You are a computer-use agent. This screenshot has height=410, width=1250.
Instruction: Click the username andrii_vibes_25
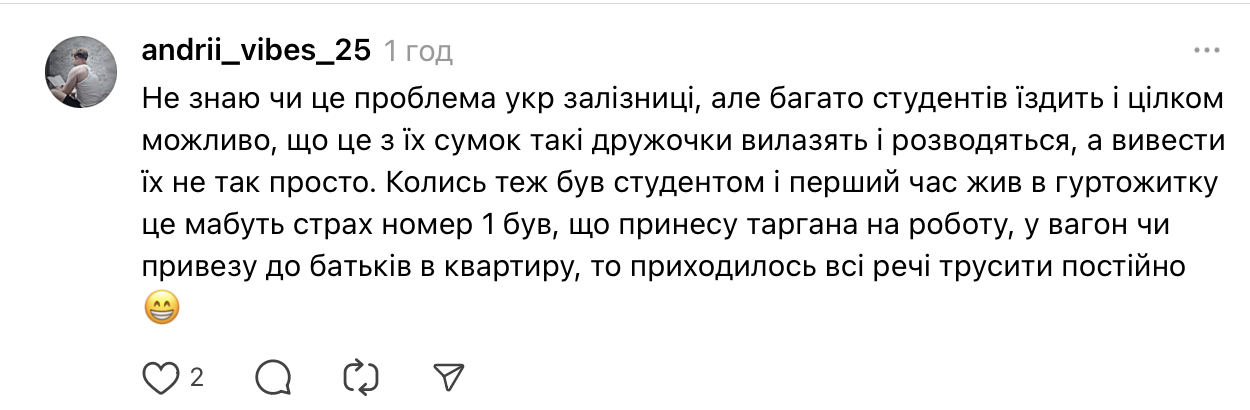tap(258, 51)
